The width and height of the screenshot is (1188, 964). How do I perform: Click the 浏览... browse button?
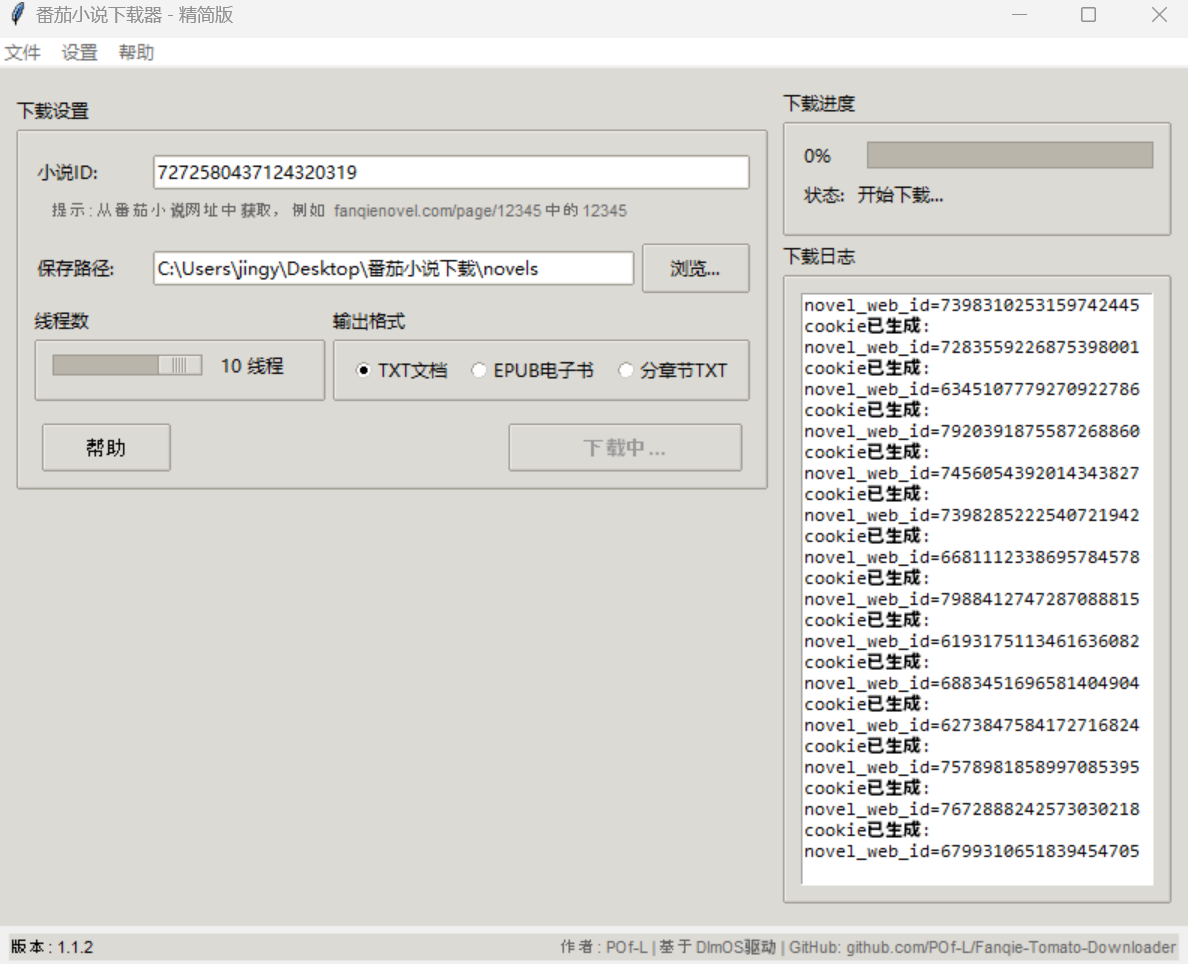click(696, 268)
